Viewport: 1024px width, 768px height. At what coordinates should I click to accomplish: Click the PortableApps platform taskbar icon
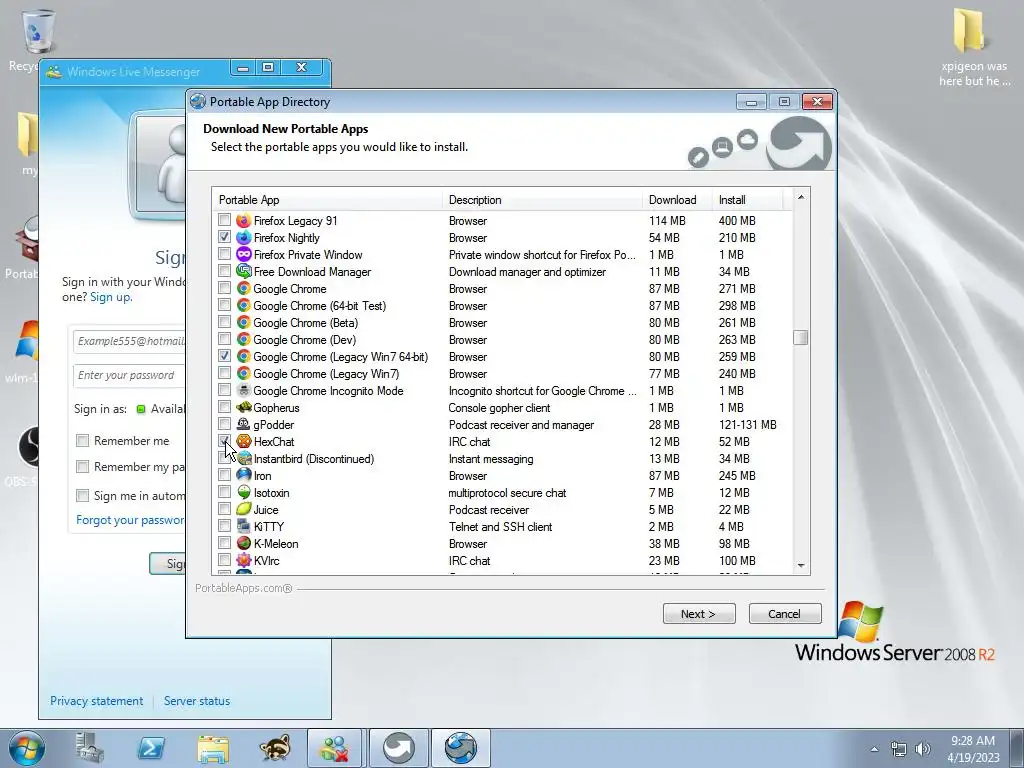tap(398, 748)
